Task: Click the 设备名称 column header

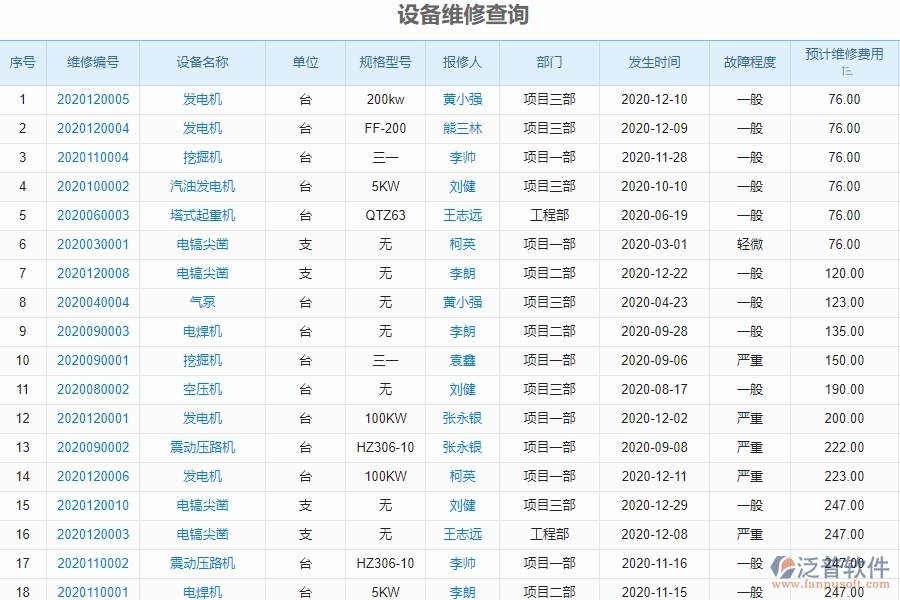Action: click(x=201, y=62)
